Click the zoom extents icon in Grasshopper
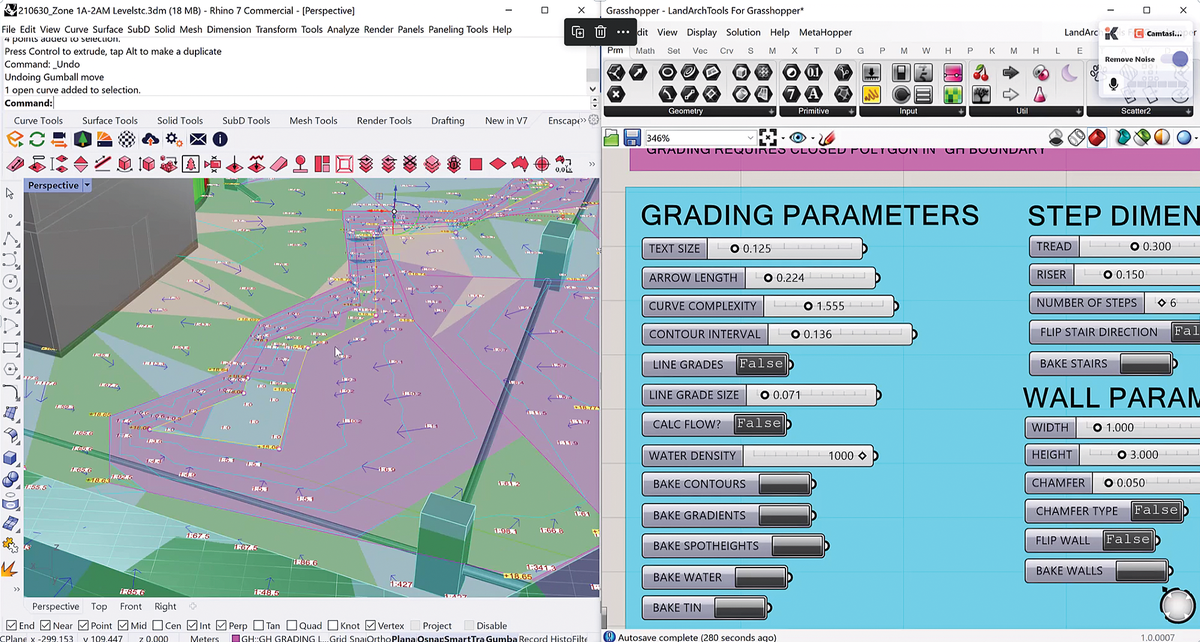The width and height of the screenshot is (1200, 642). click(768, 138)
